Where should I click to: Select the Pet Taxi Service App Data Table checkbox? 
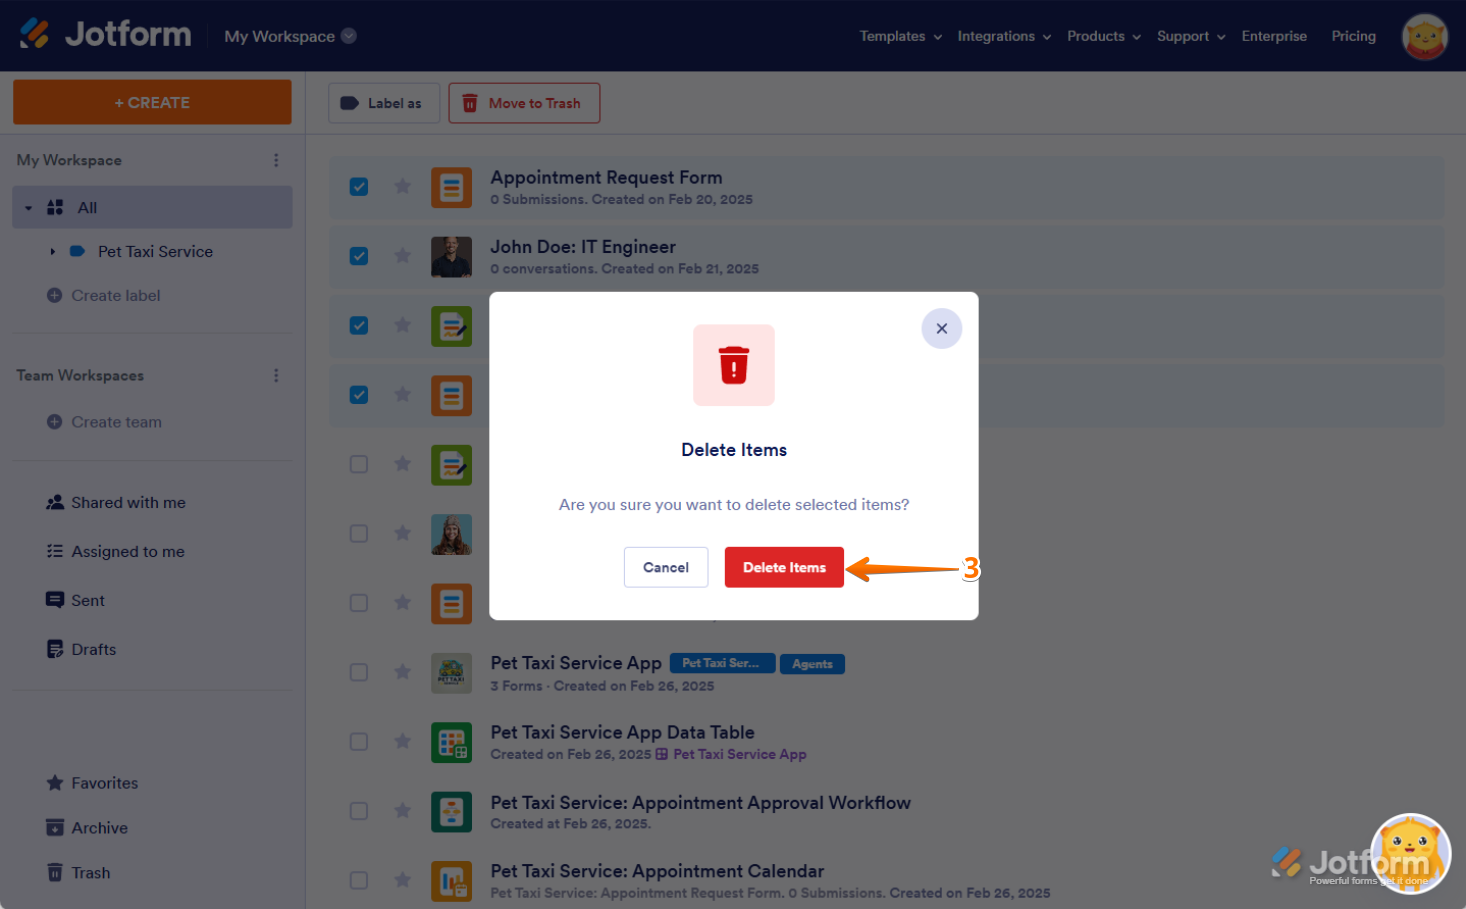coord(359,741)
